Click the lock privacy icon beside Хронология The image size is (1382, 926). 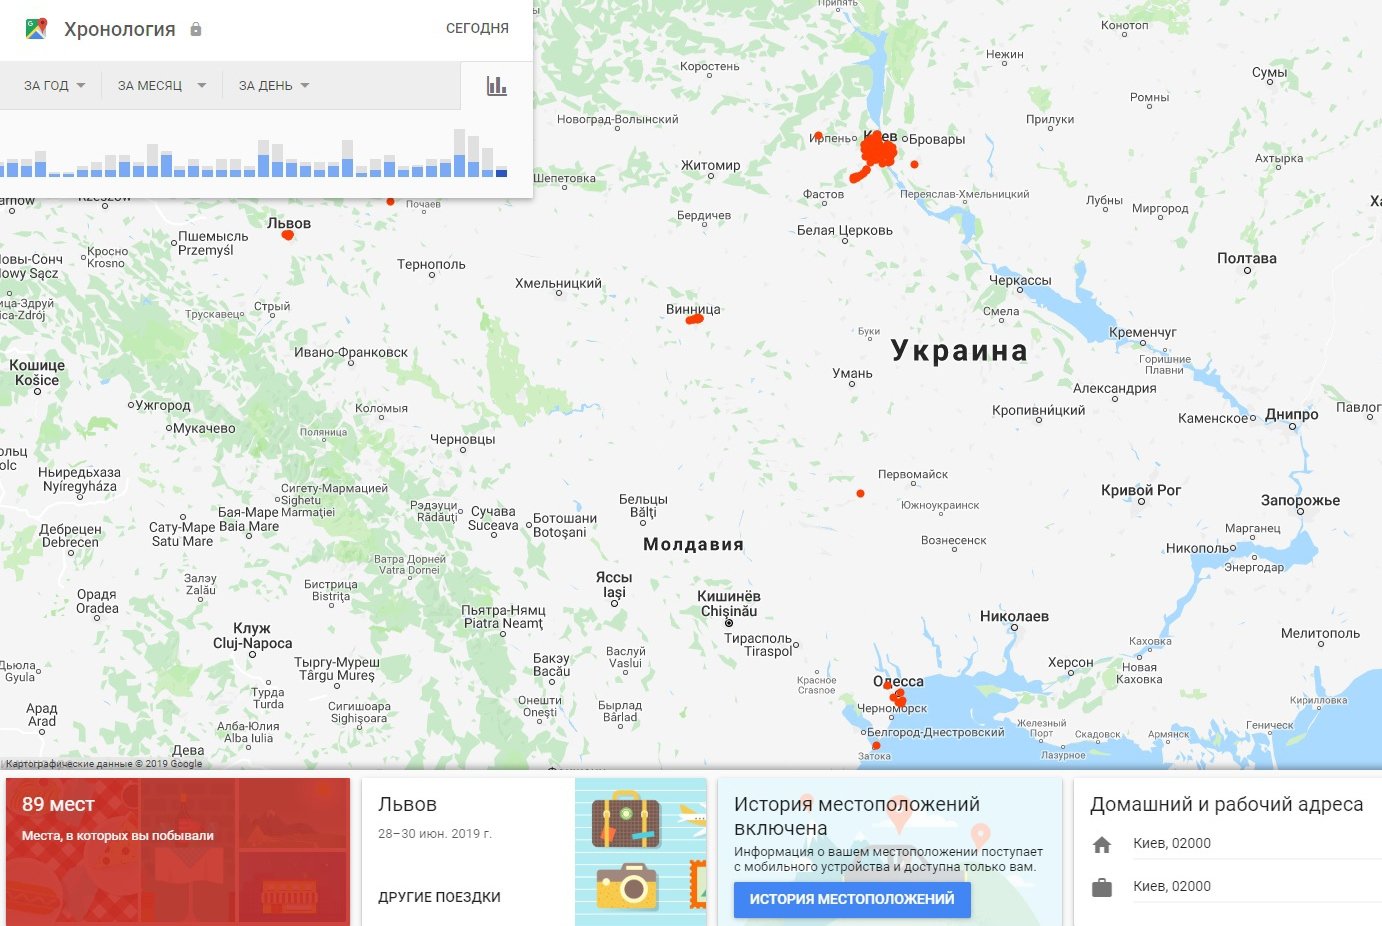click(x=196, y=29)
